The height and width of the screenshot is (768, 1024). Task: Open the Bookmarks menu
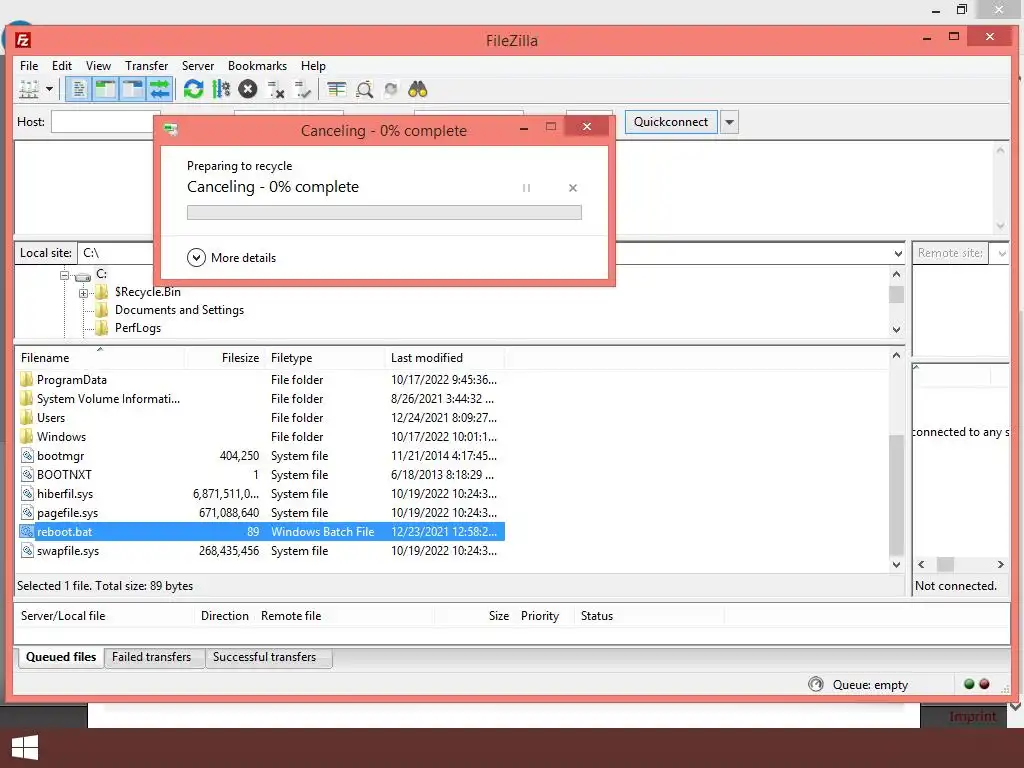click(x=257, y=66)
